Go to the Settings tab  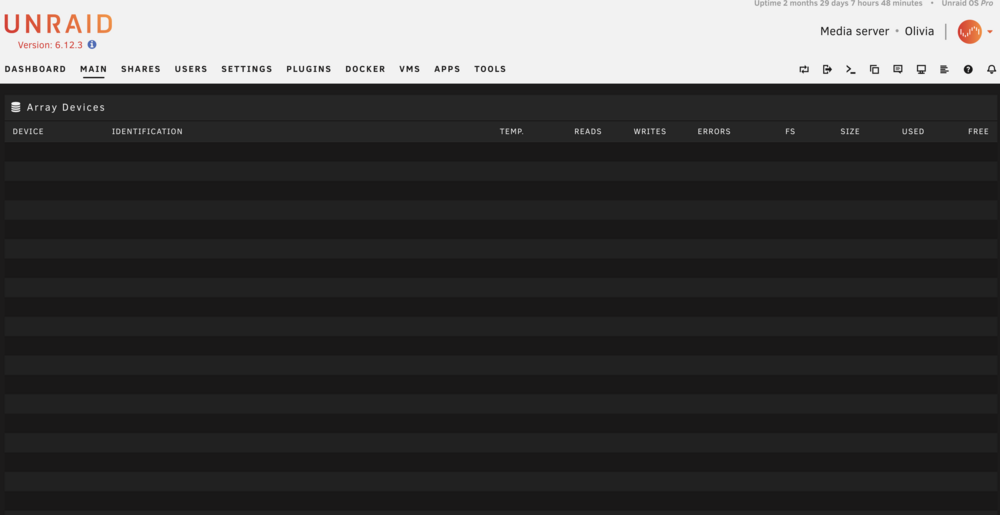[247, 69]
